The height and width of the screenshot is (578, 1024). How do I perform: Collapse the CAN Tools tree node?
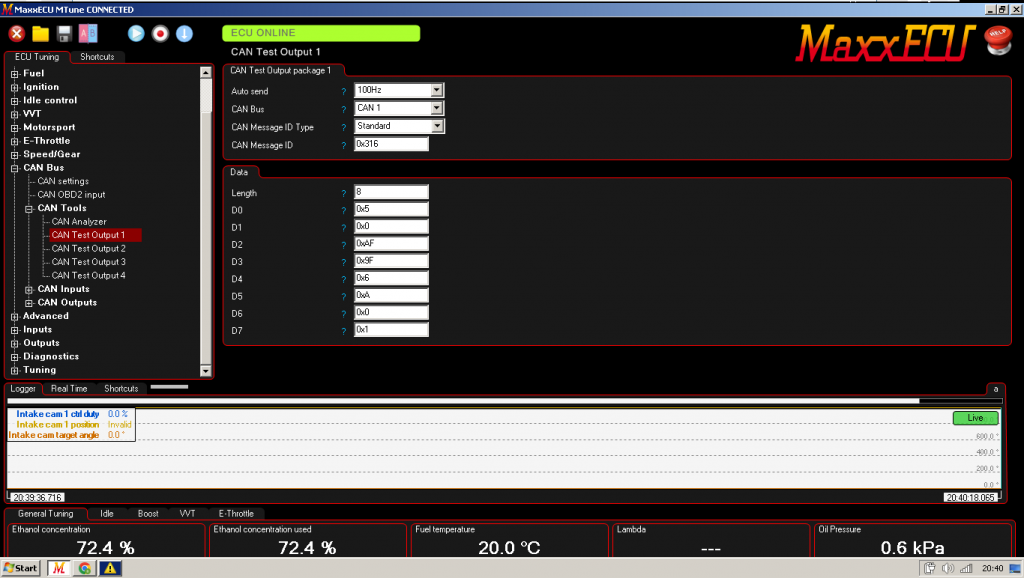click(x=29, y=209)
